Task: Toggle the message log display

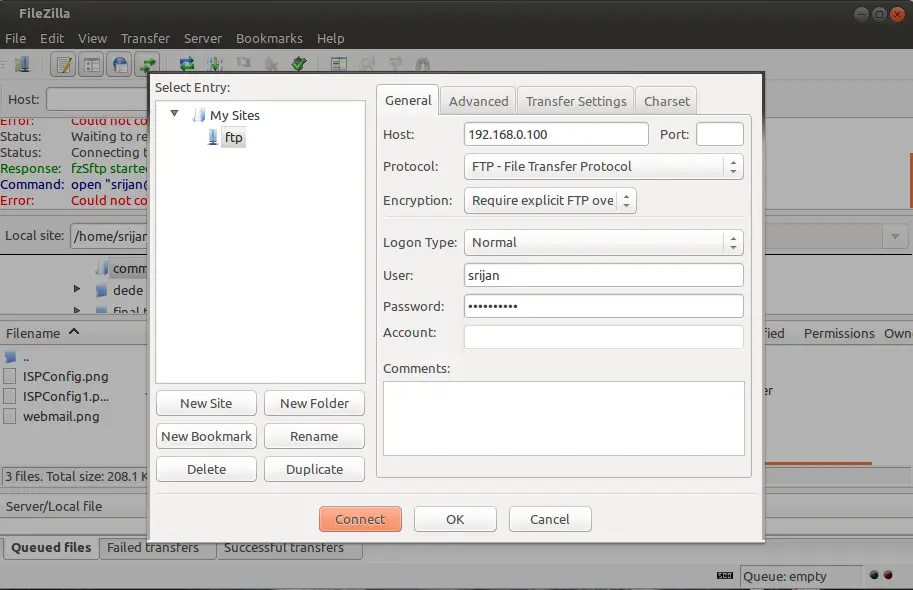Action: (63, 64)
